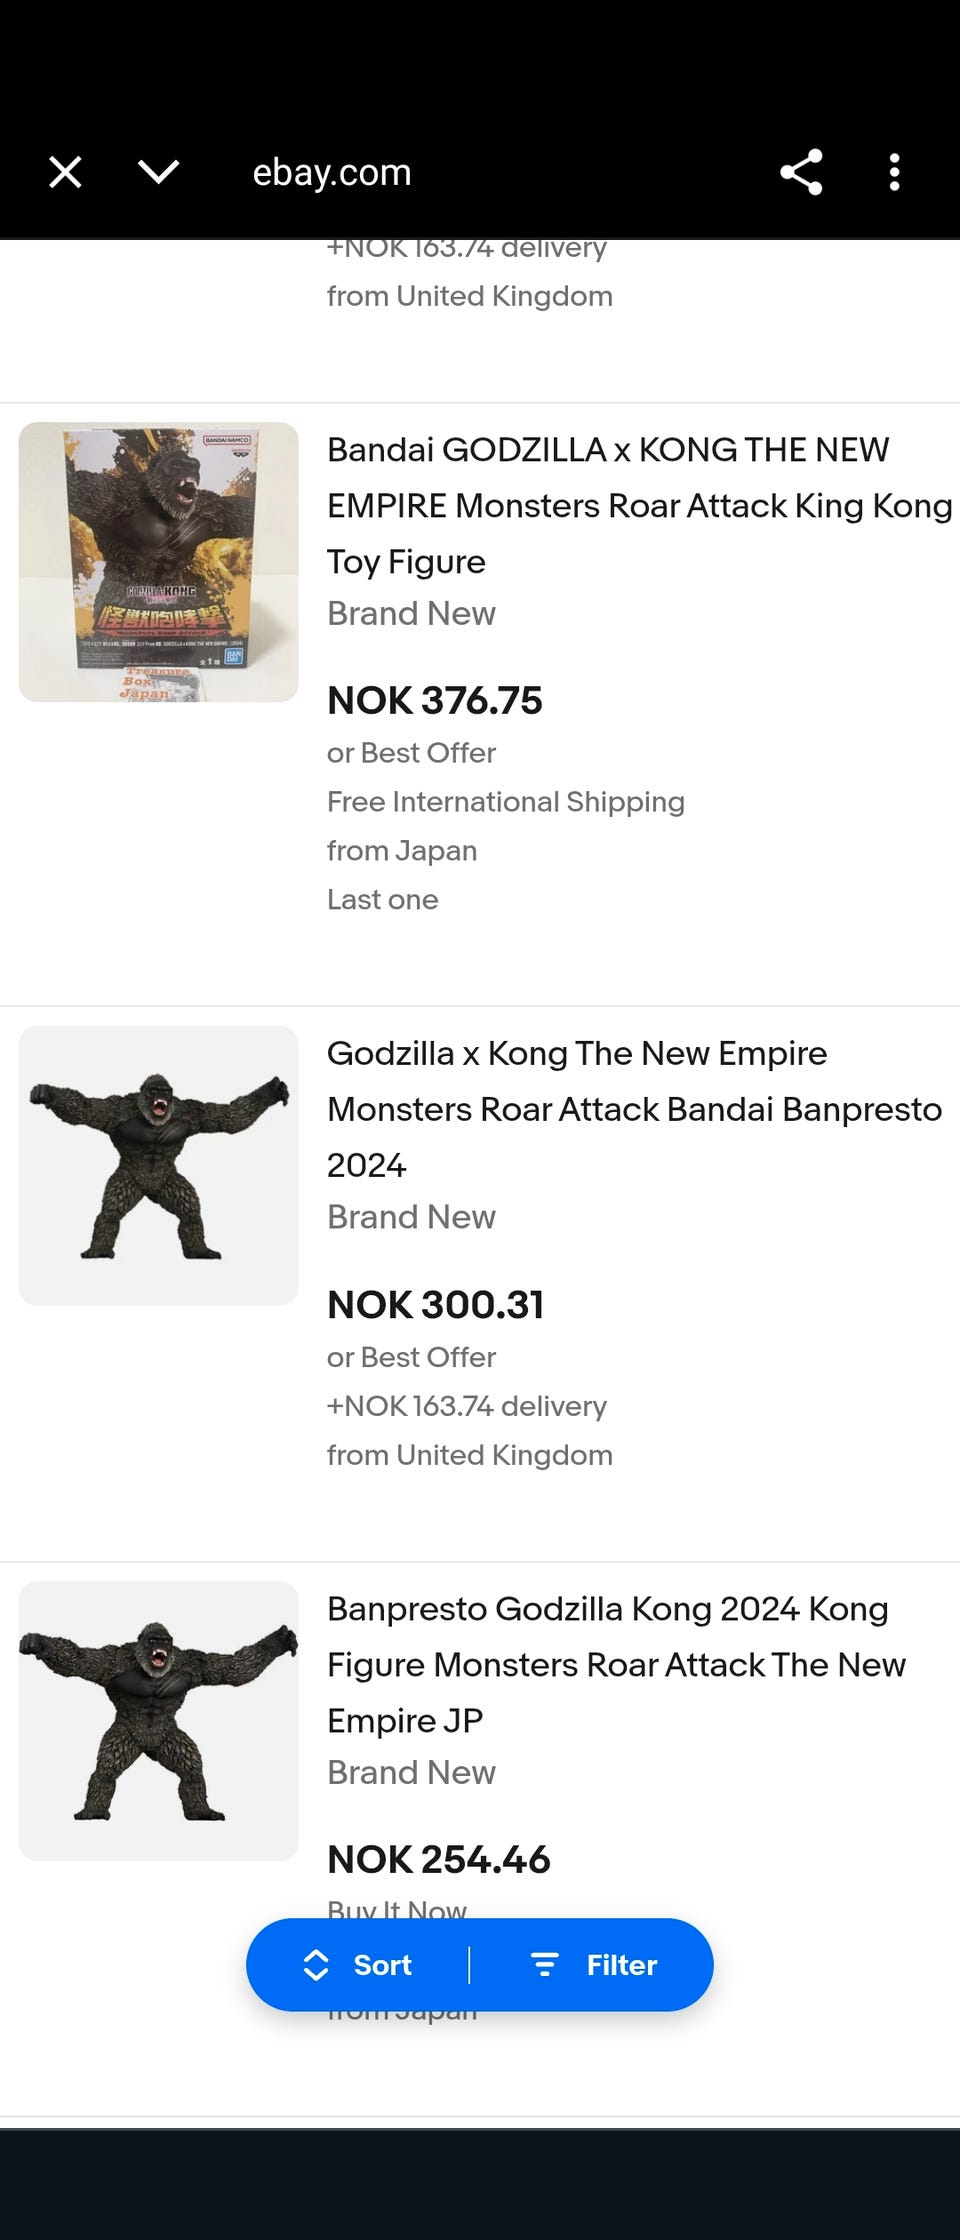Expand the browser tab chevron dropdown
The width and height of the screenshot is (960, 2240).
159,172
